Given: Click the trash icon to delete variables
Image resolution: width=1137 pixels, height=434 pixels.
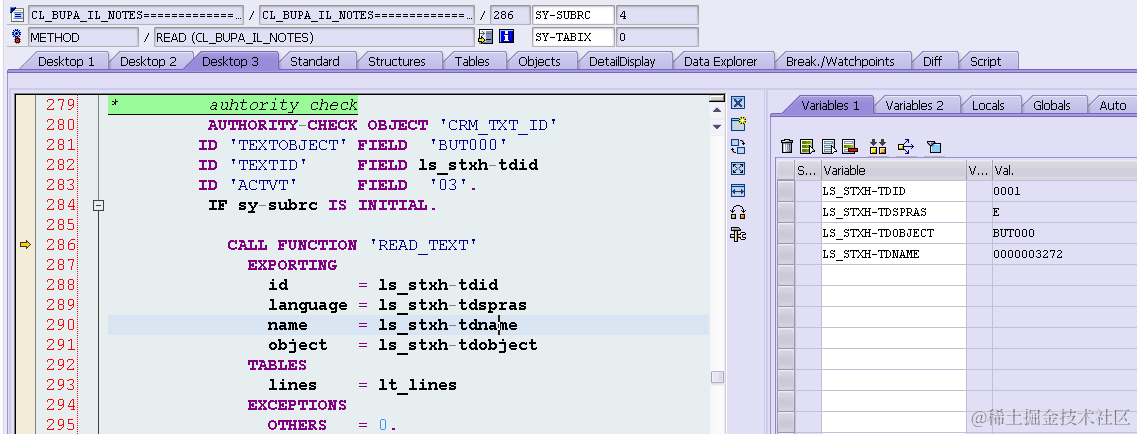Looking at the screenshot, I should pos(787,146).
